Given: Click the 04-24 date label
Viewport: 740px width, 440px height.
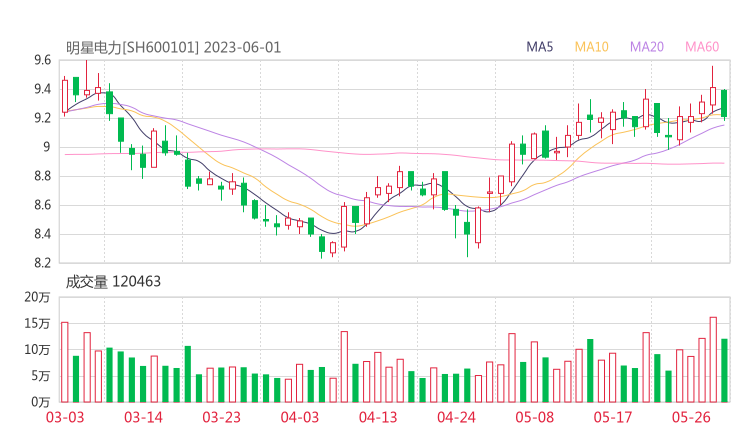Looking at the screenshot, I should [x=456, y=417].
